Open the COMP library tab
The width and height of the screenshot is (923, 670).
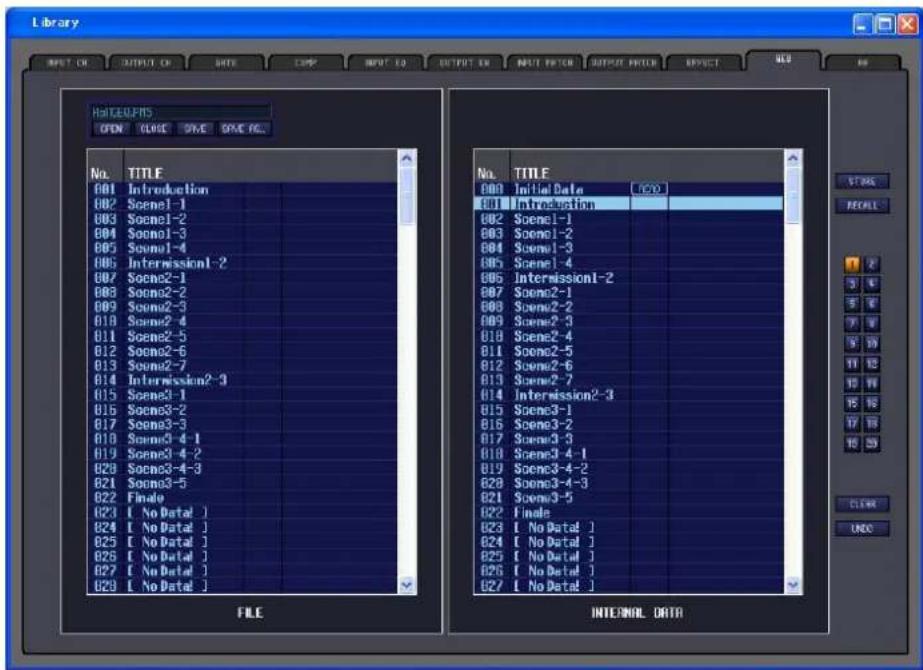click(306, 63)
